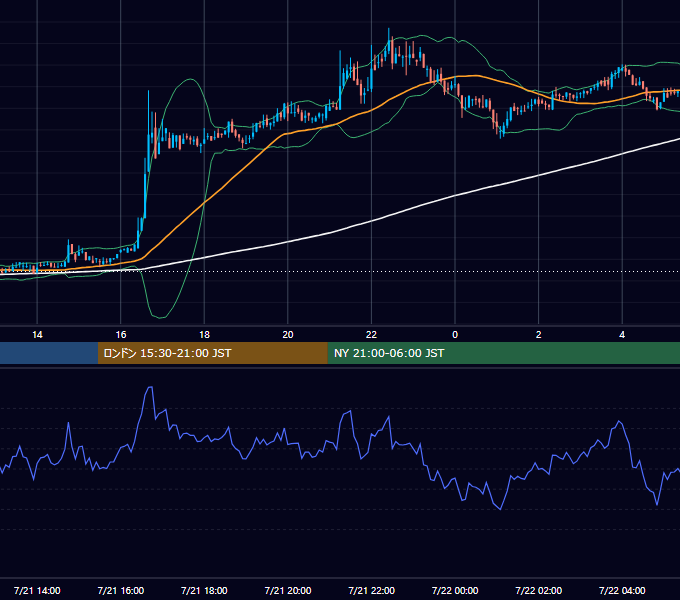
Task: Click the blue session bar before London
Action: (49, 353)
